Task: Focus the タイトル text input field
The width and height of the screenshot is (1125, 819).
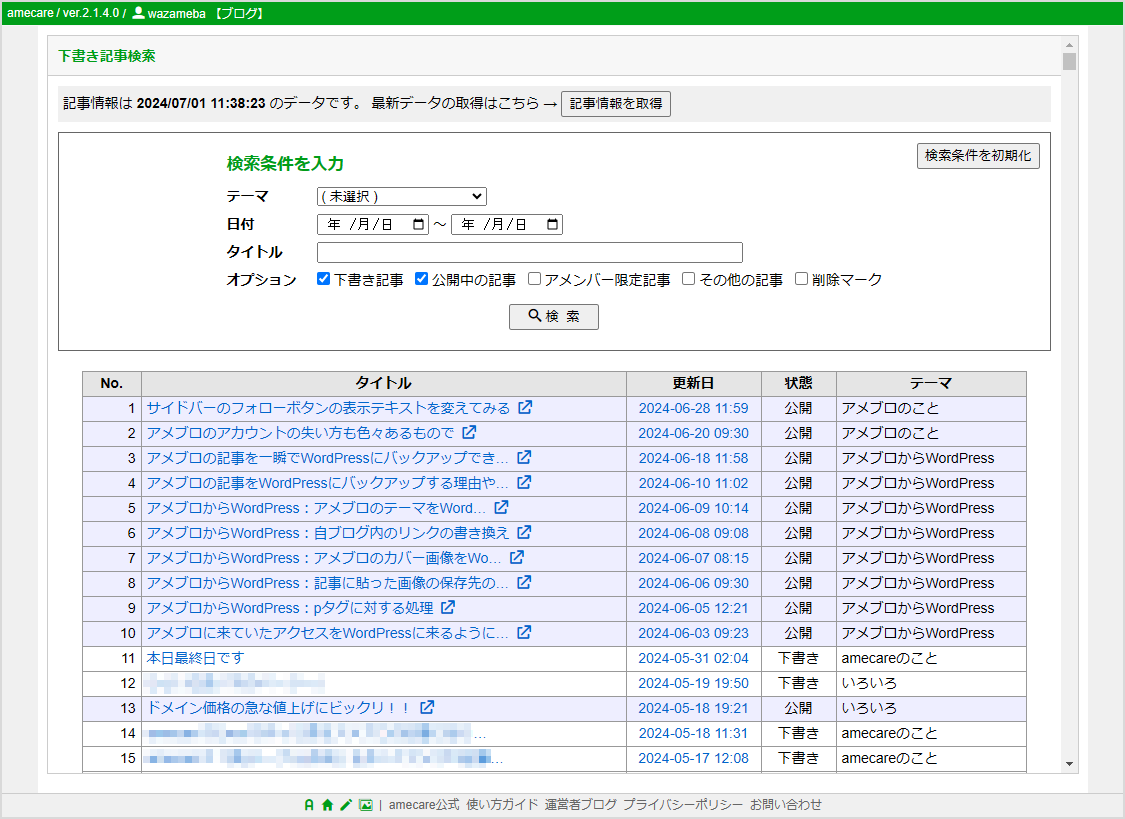Action: [x=529, y=252]
